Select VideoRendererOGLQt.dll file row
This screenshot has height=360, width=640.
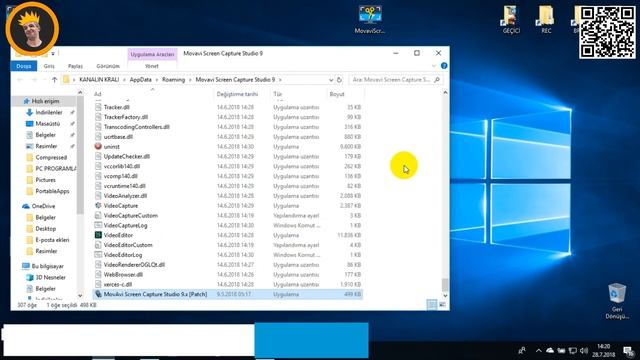click(x=228, y=265)
